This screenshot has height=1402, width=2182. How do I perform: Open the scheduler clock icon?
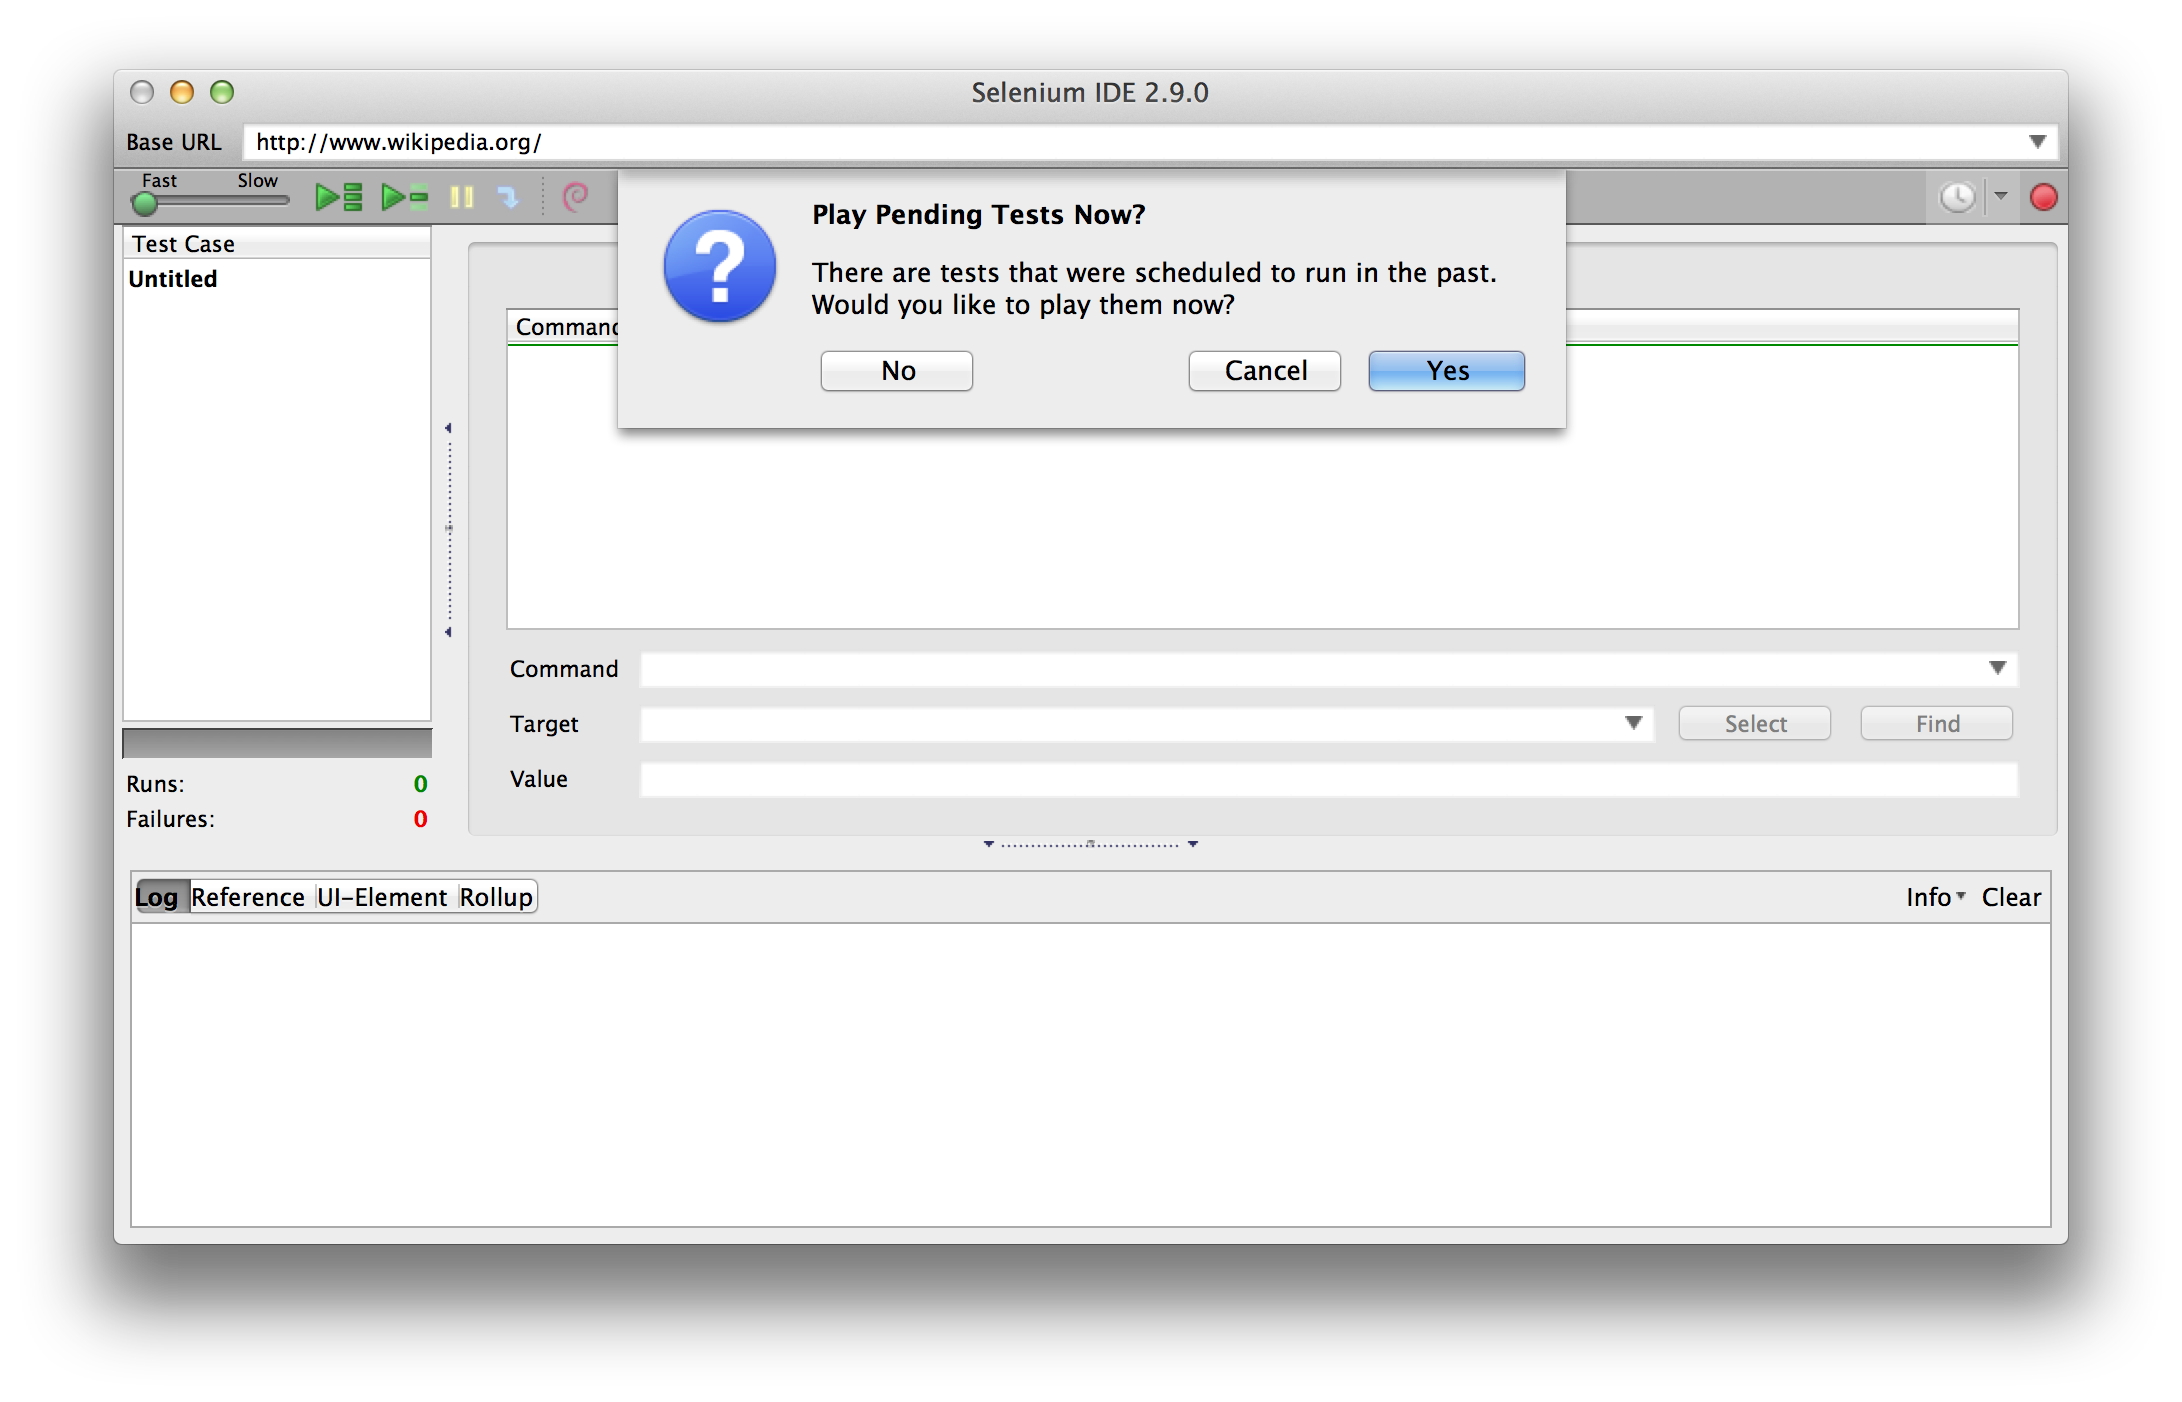pos(1957,197)
